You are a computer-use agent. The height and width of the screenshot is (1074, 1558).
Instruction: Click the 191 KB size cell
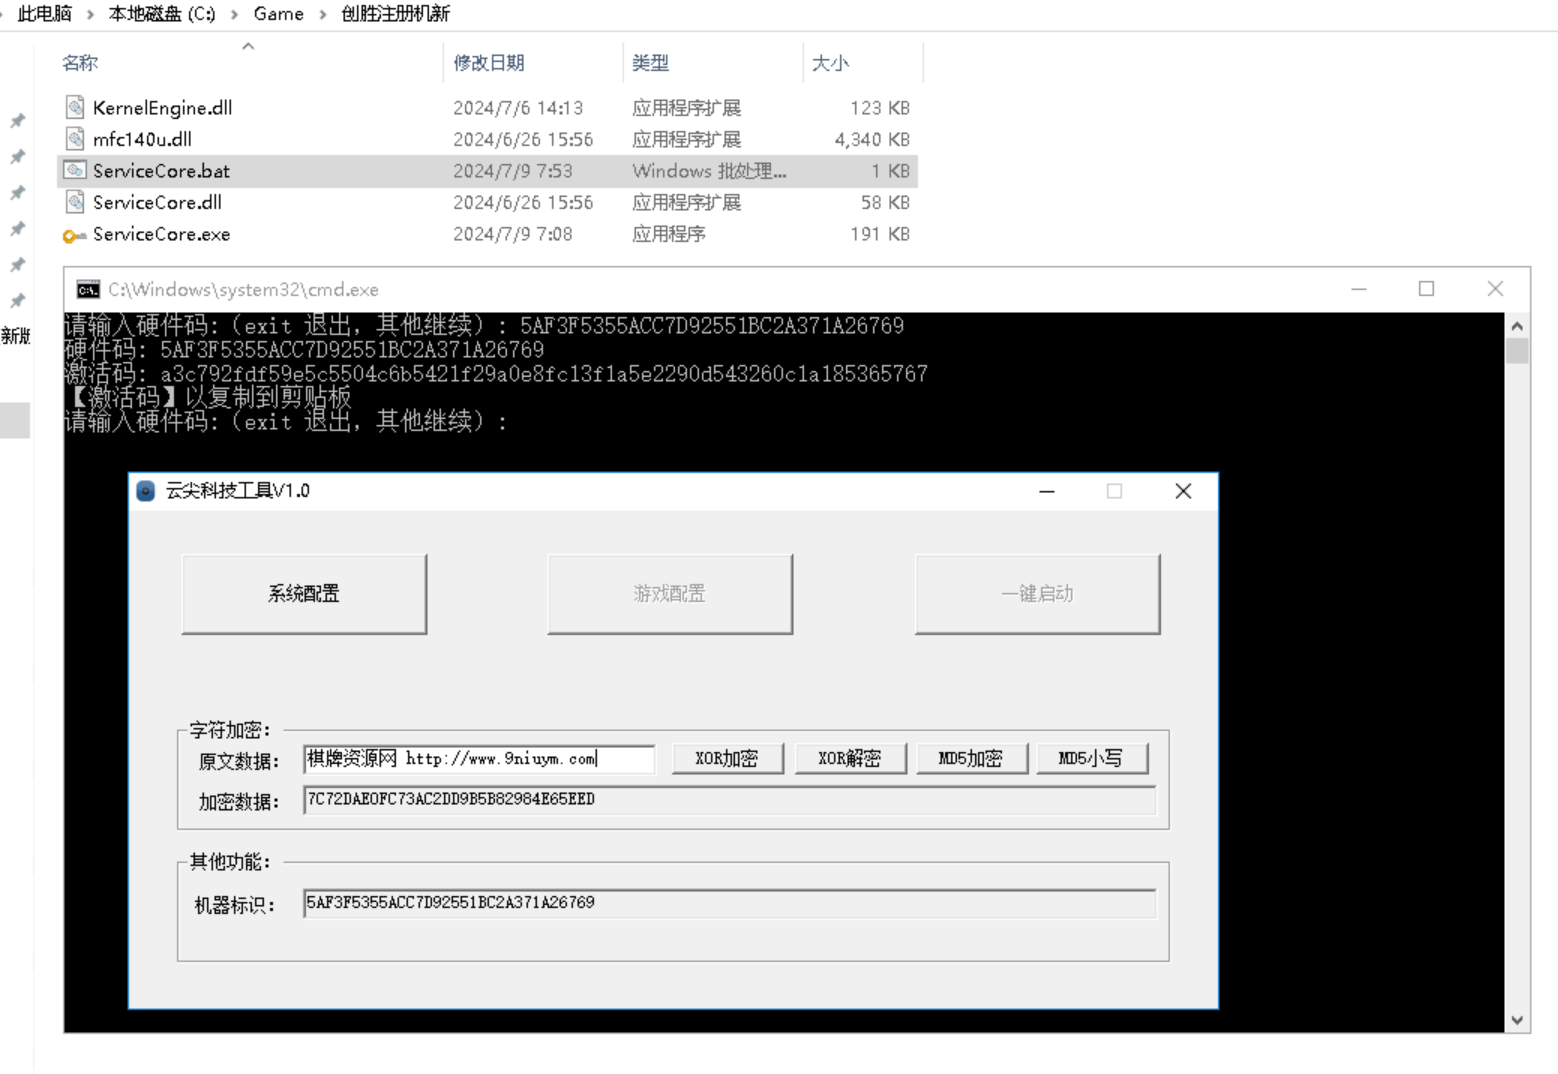click(x=880, y=234)
